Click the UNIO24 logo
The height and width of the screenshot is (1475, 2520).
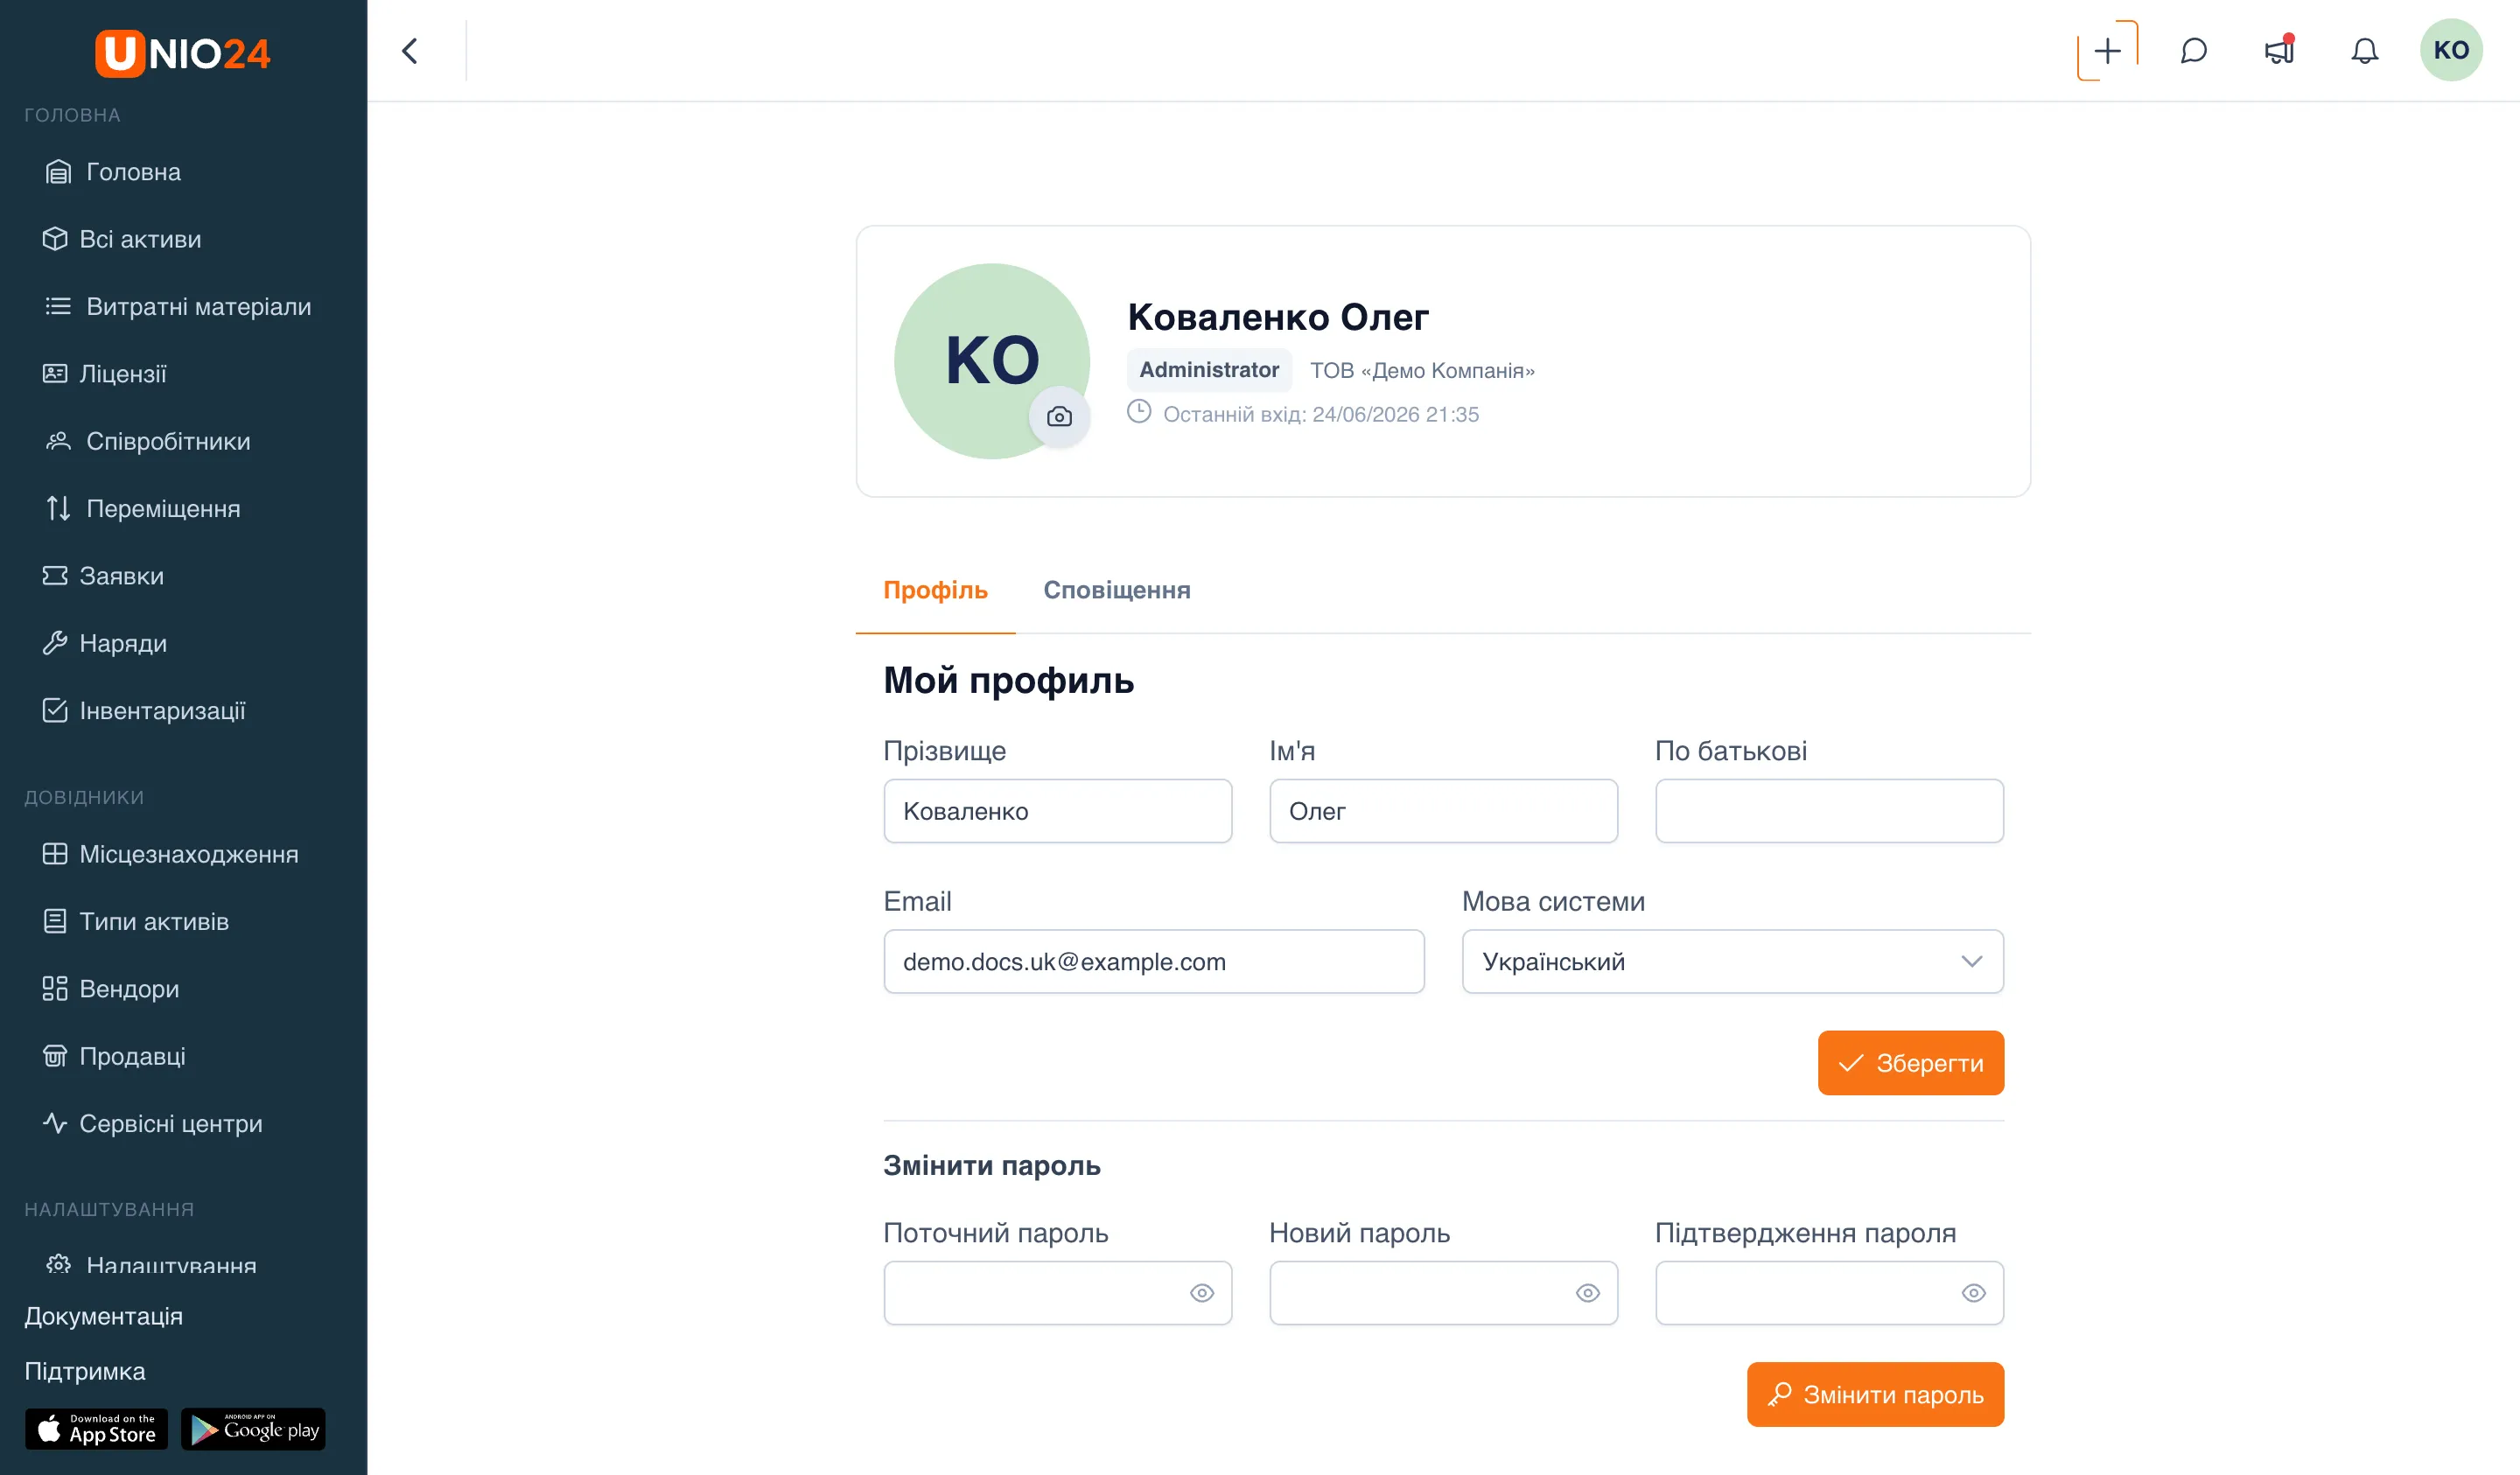click(x=183, y=53)
